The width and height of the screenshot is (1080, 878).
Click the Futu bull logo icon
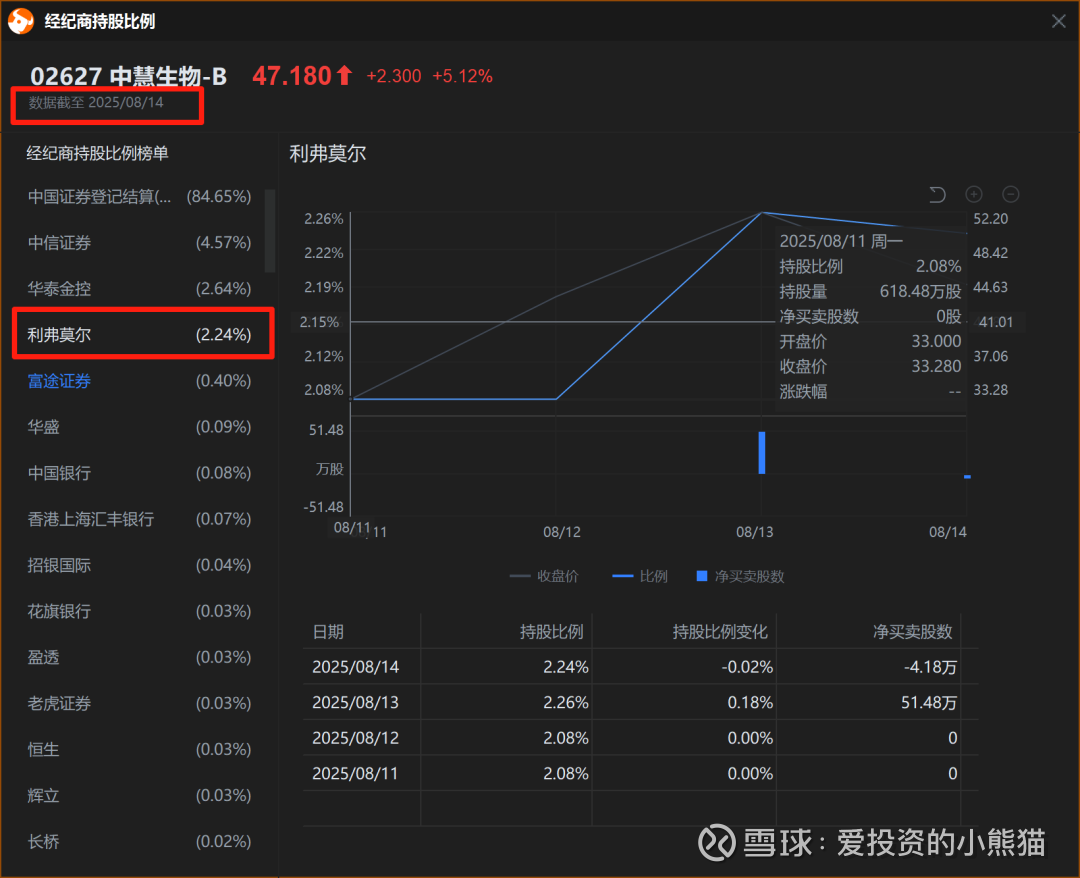(21, 21)
